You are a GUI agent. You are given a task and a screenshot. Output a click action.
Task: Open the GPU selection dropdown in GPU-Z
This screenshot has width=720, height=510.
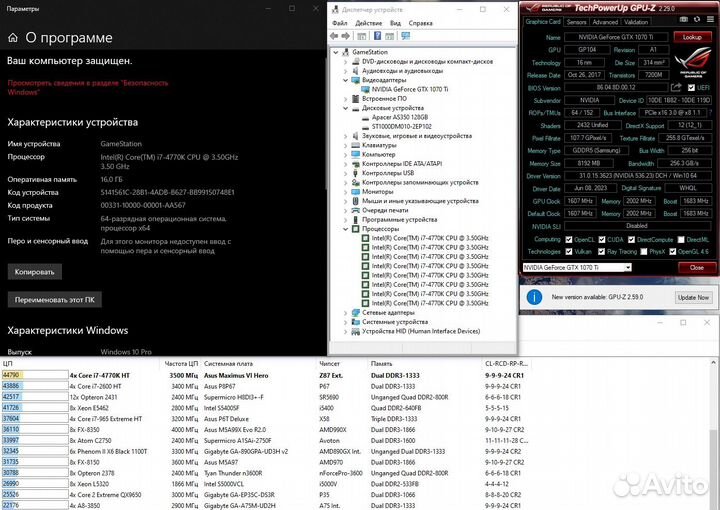point(628,267)
